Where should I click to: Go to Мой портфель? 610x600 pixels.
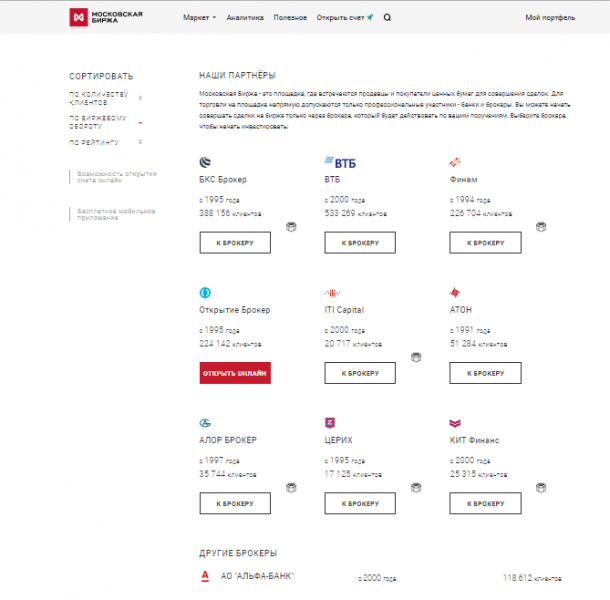point(550,18)
